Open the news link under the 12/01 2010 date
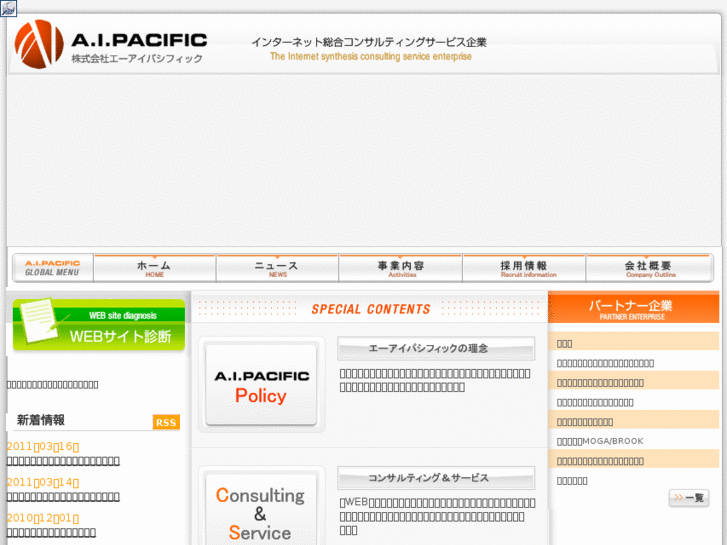The image size is (727, 545). [x=51, y=532]
